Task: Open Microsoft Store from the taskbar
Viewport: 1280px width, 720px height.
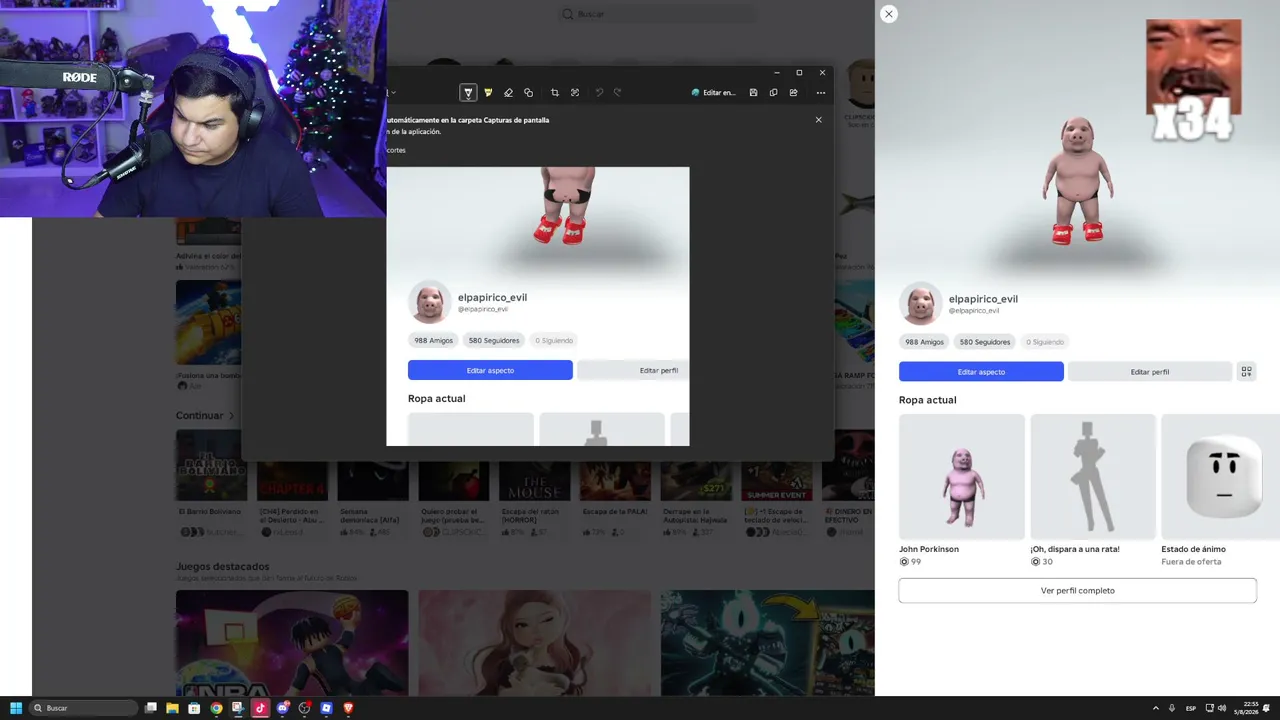Action: tap(195, 708)
